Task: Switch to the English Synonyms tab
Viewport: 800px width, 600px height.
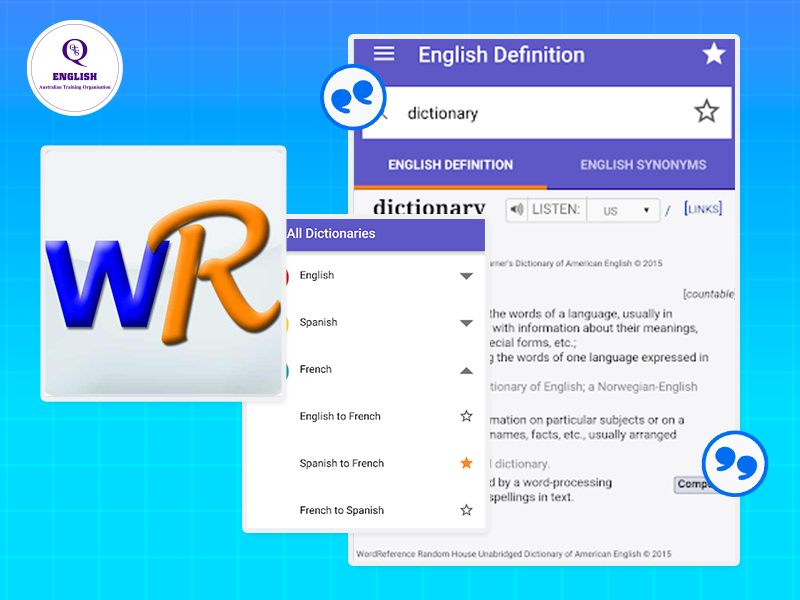Action: [643, 165]
